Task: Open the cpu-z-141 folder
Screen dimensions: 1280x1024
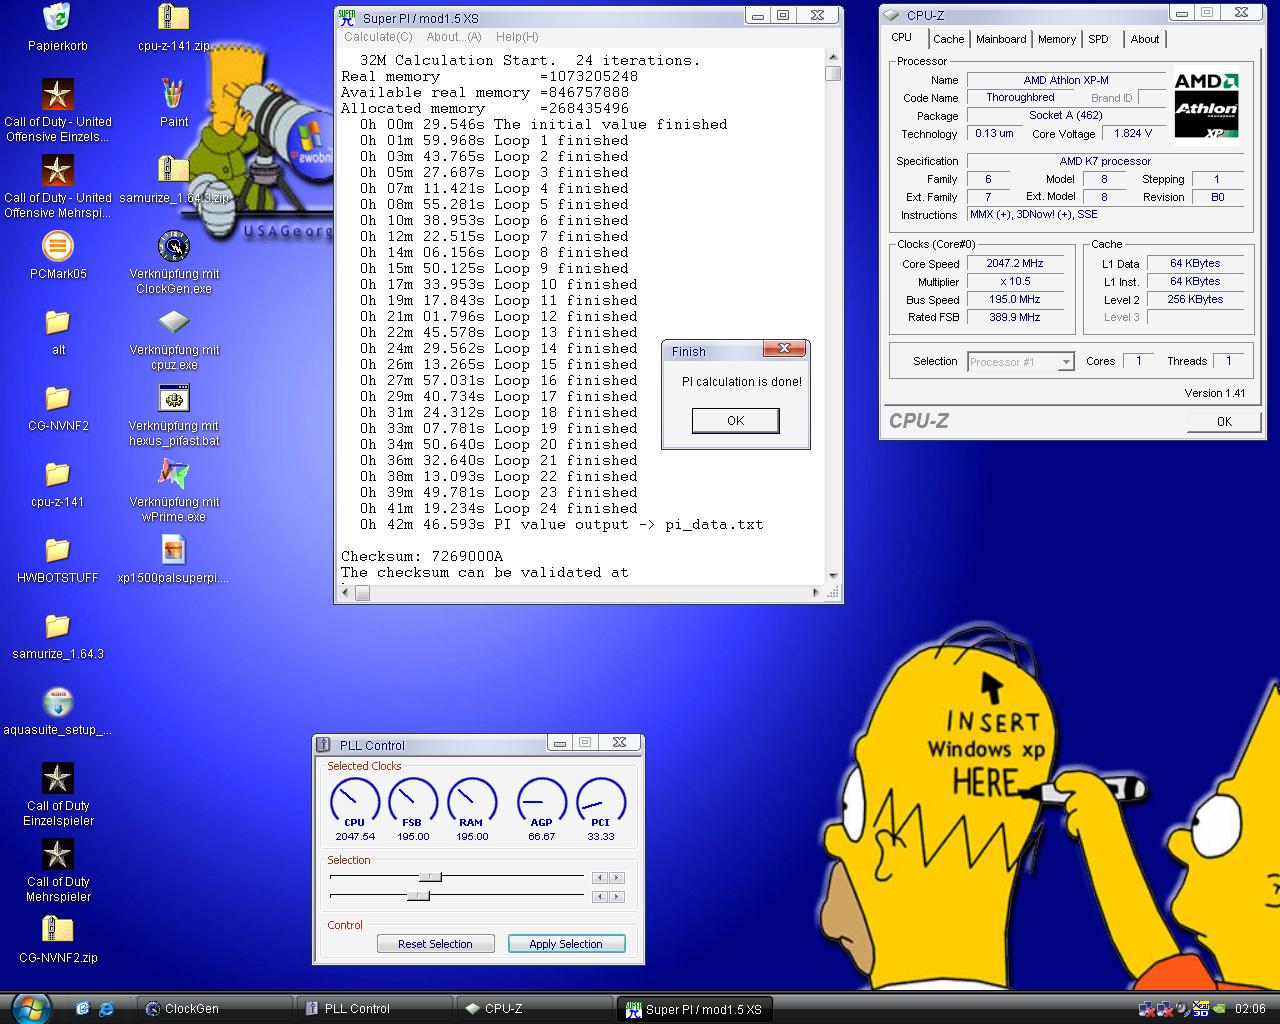Action: coord(57,474)
